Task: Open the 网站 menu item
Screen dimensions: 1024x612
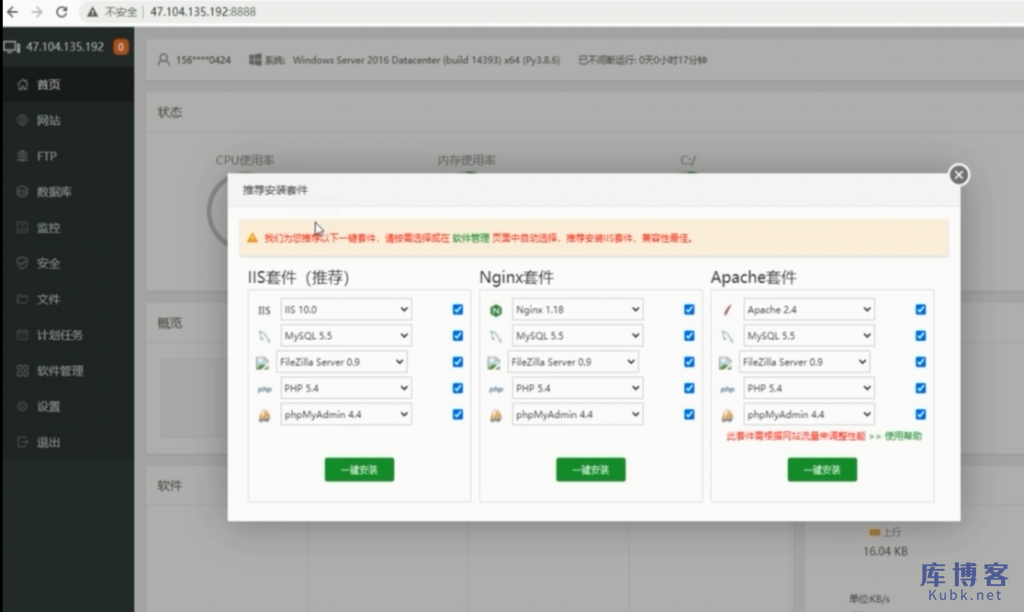Action: [69, 120]
